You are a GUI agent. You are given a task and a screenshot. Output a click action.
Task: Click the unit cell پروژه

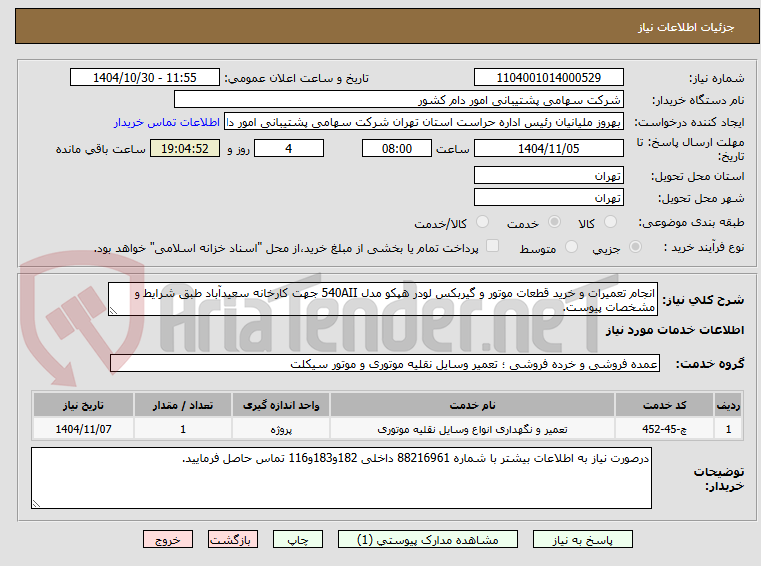pyautogui.click(x=281, y=429)
